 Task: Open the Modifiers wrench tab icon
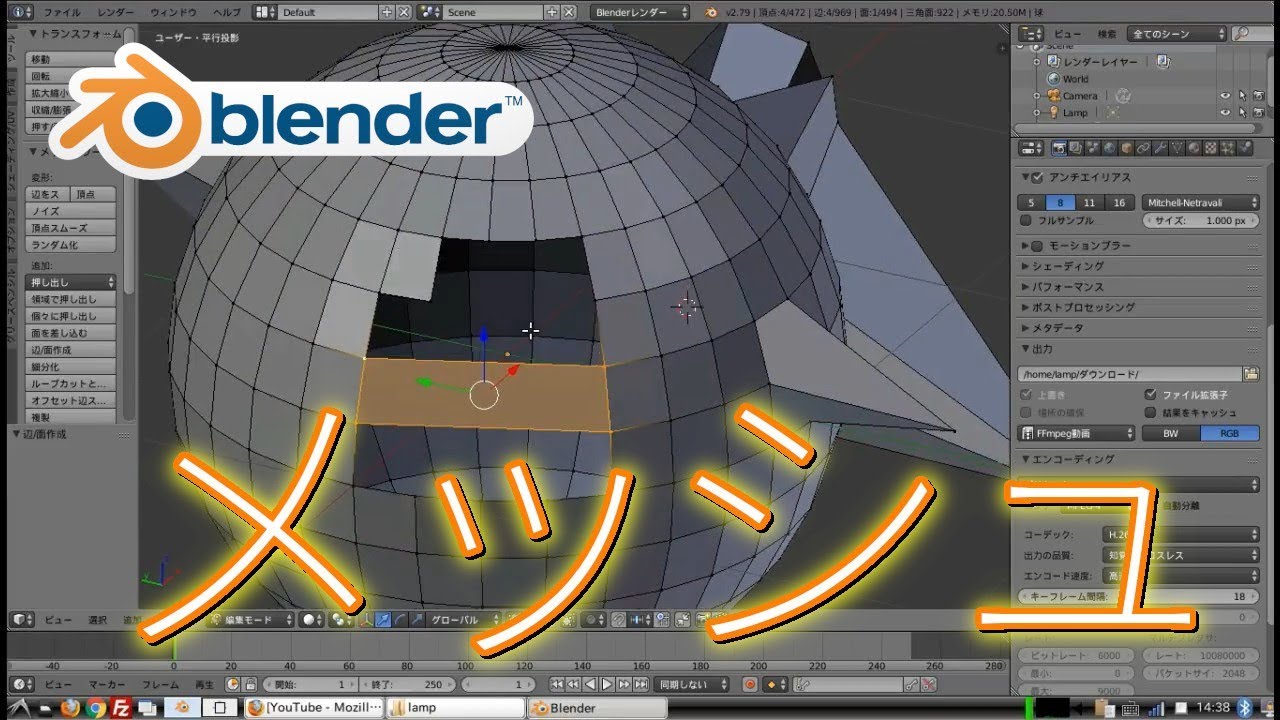click(x=1160, y=148)
